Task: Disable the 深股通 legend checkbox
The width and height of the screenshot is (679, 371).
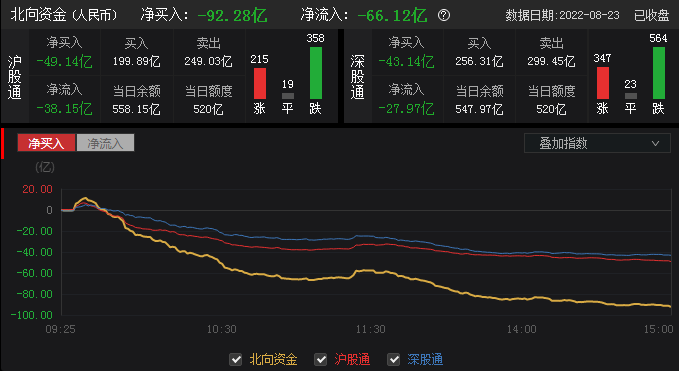Action: [393, 359]
